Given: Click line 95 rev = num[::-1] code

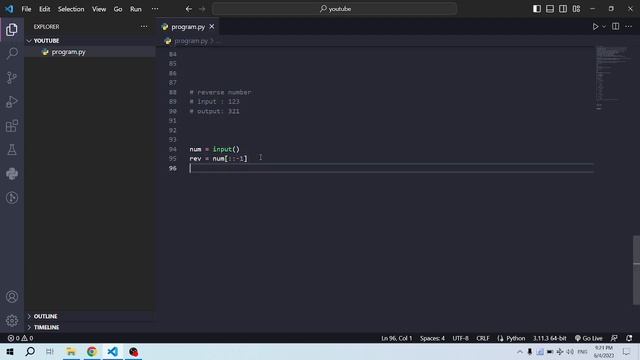Looking at the screenshot, I should 218,159.
